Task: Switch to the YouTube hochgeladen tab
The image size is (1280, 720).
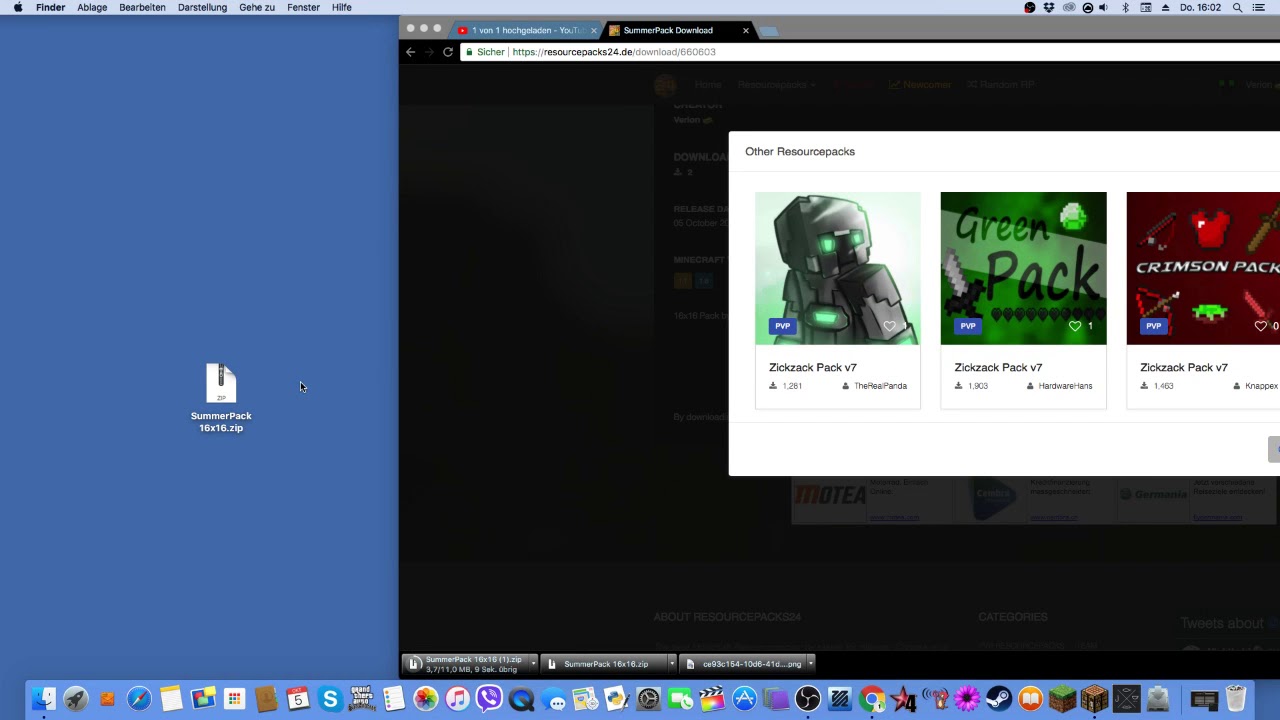Action: [524, 30]
